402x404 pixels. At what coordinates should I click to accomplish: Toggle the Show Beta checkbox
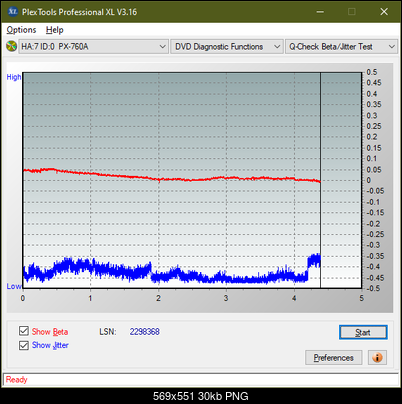[24, 331]
